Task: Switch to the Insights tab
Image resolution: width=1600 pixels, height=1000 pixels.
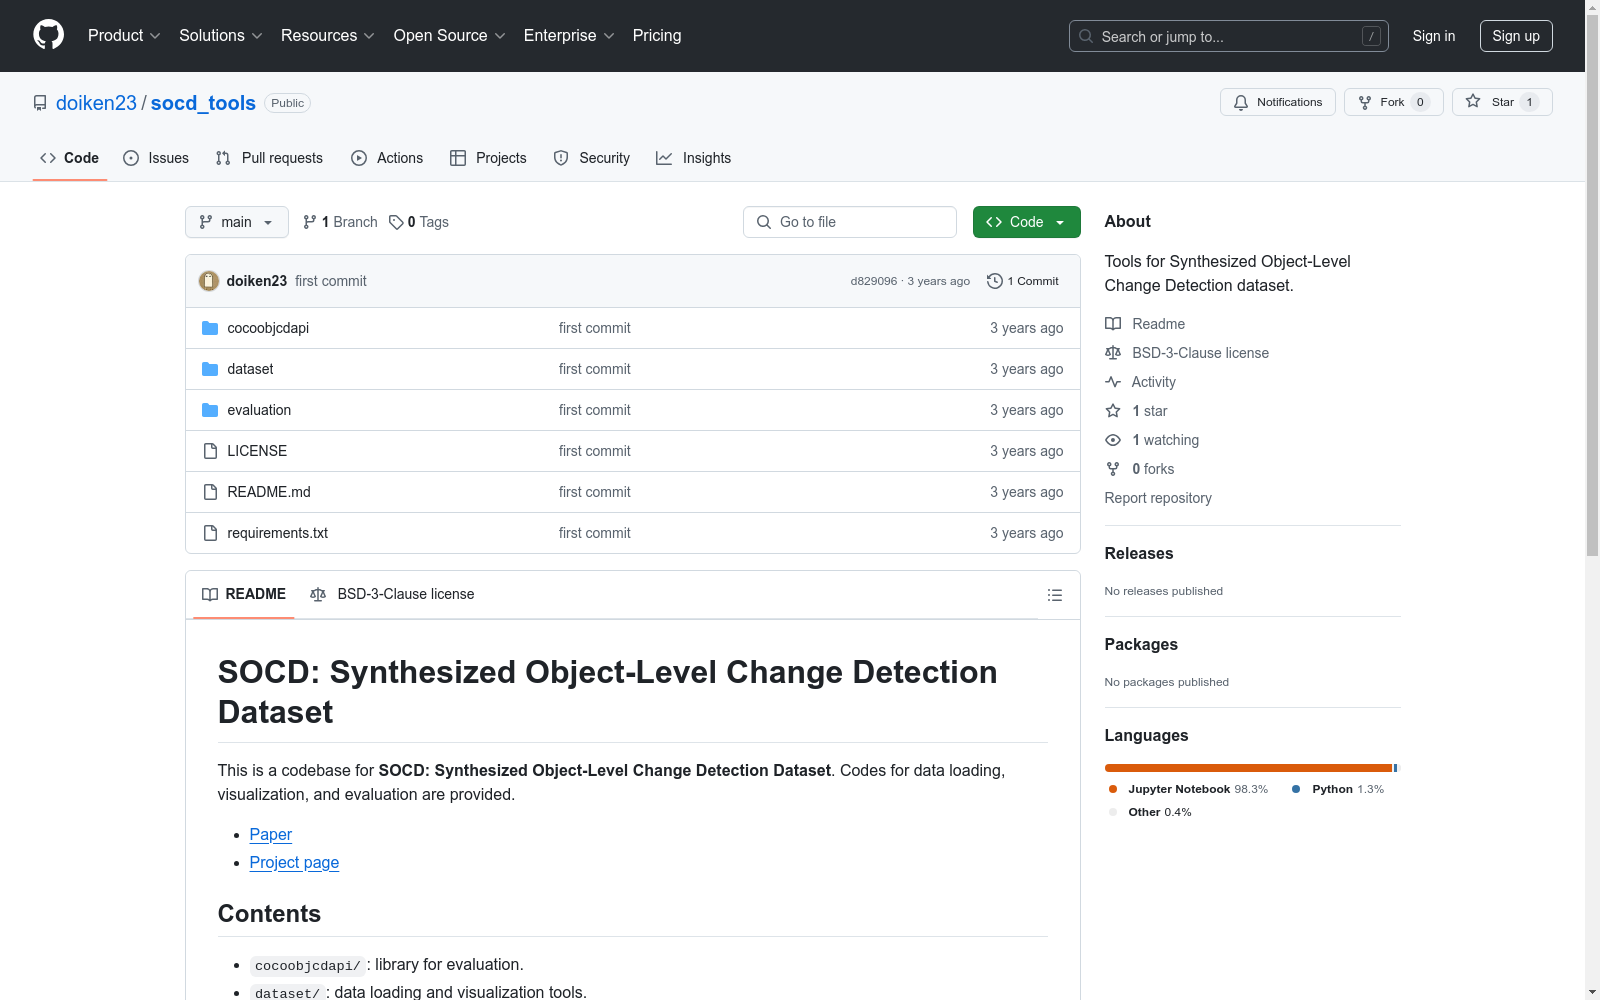Action: (693, 158)
